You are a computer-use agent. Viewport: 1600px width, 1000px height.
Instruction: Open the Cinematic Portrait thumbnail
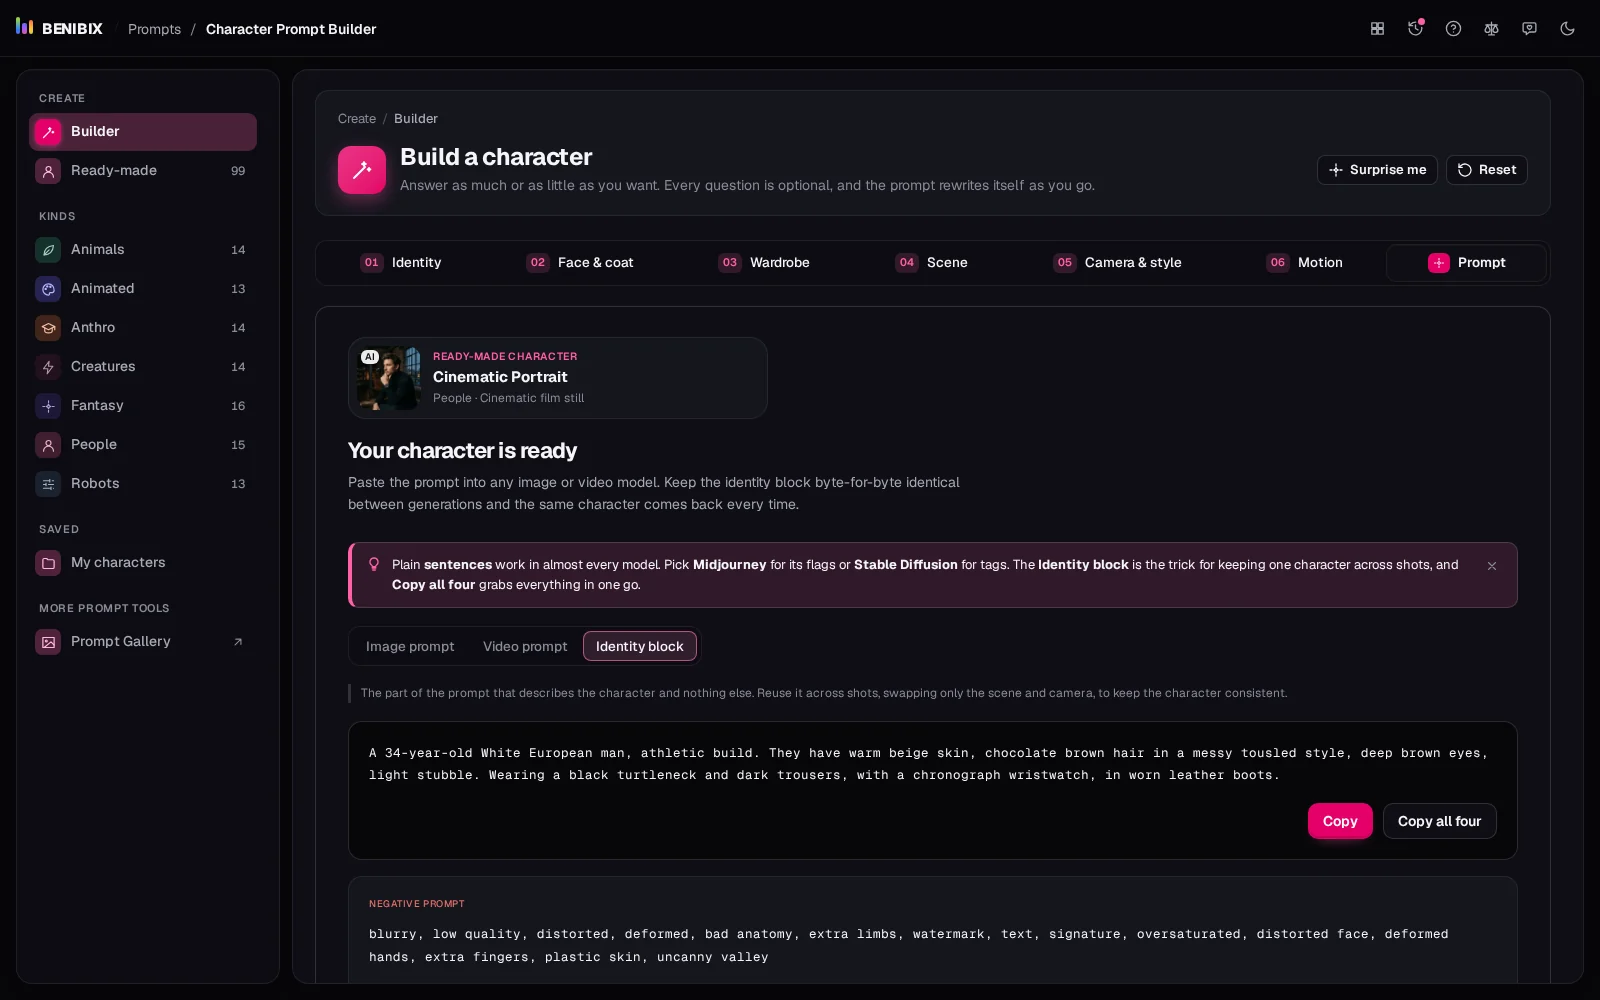pos(389,378)
